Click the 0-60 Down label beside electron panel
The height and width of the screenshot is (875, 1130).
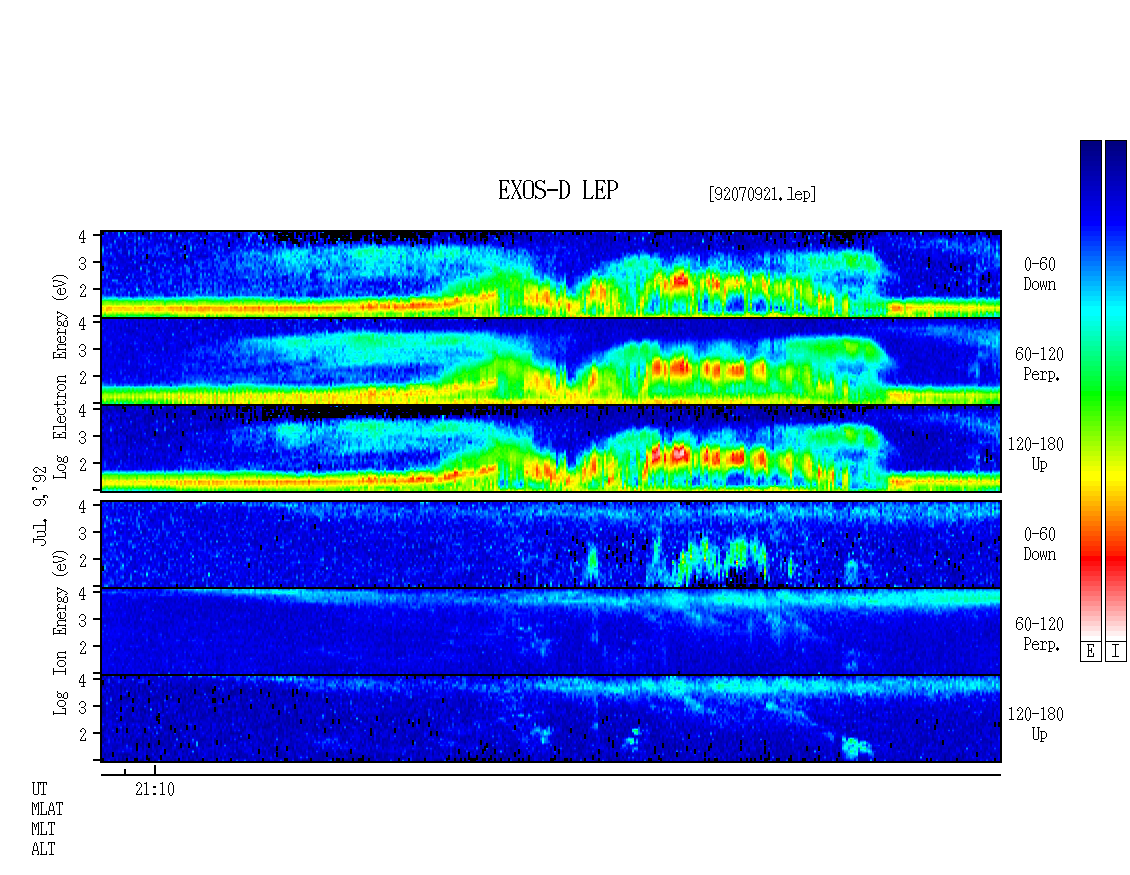[x=1039, y=275]
